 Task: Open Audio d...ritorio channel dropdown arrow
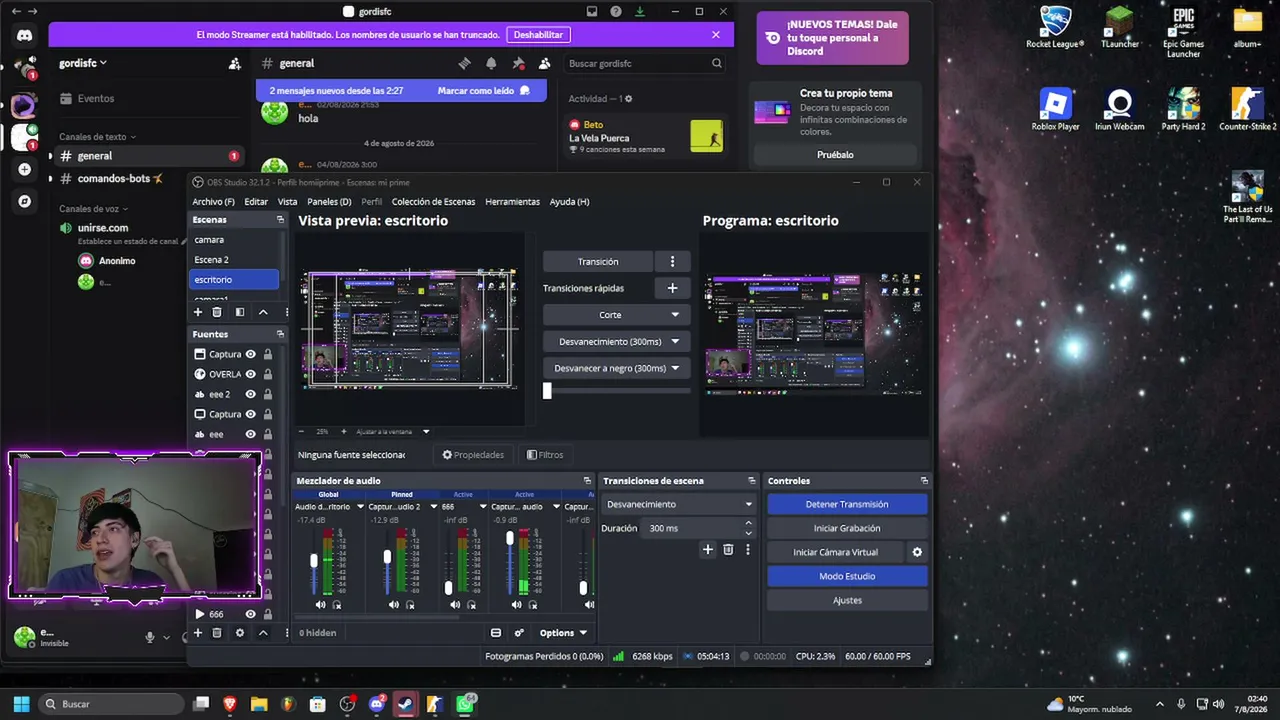360,507
